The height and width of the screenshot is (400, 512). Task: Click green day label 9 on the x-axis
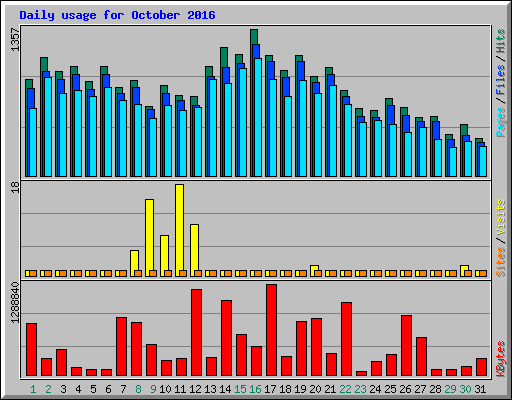[153, 389]
